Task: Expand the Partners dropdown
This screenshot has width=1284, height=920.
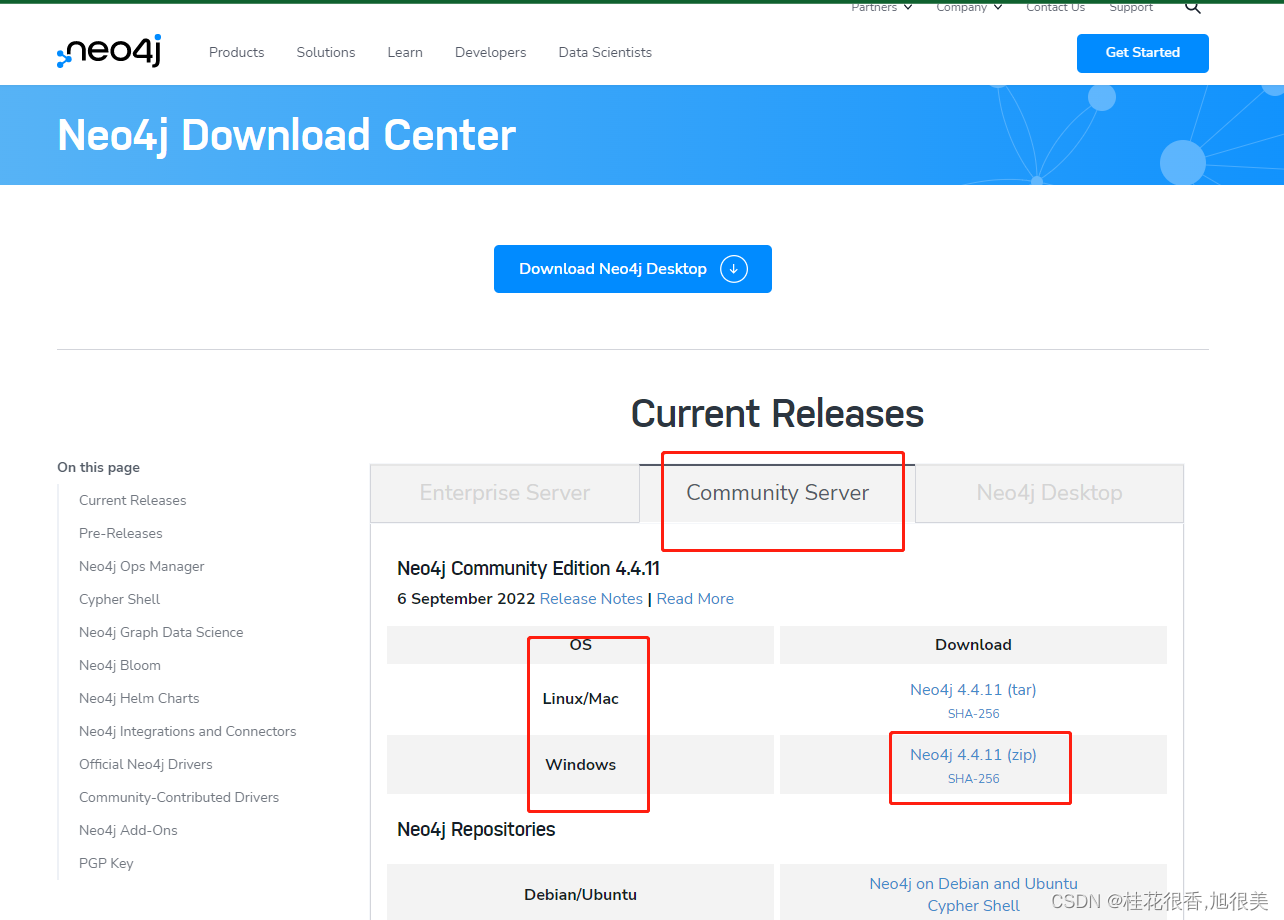Action: [881, 7]
